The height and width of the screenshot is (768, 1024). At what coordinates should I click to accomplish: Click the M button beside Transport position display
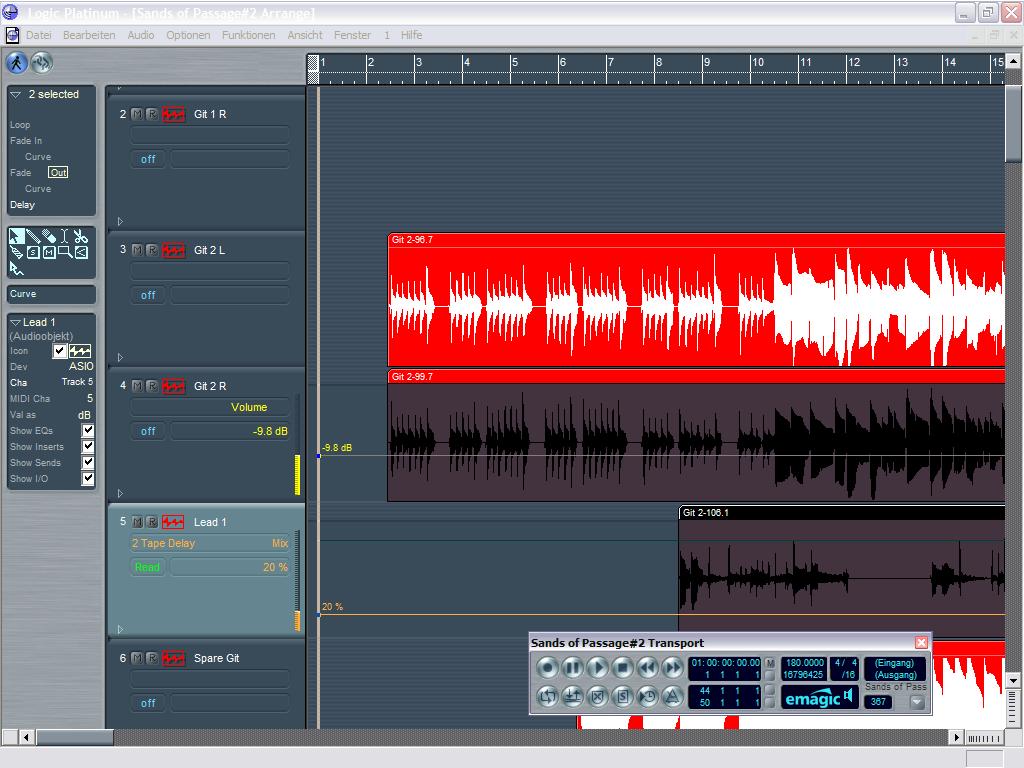click(x=771, y=663)
